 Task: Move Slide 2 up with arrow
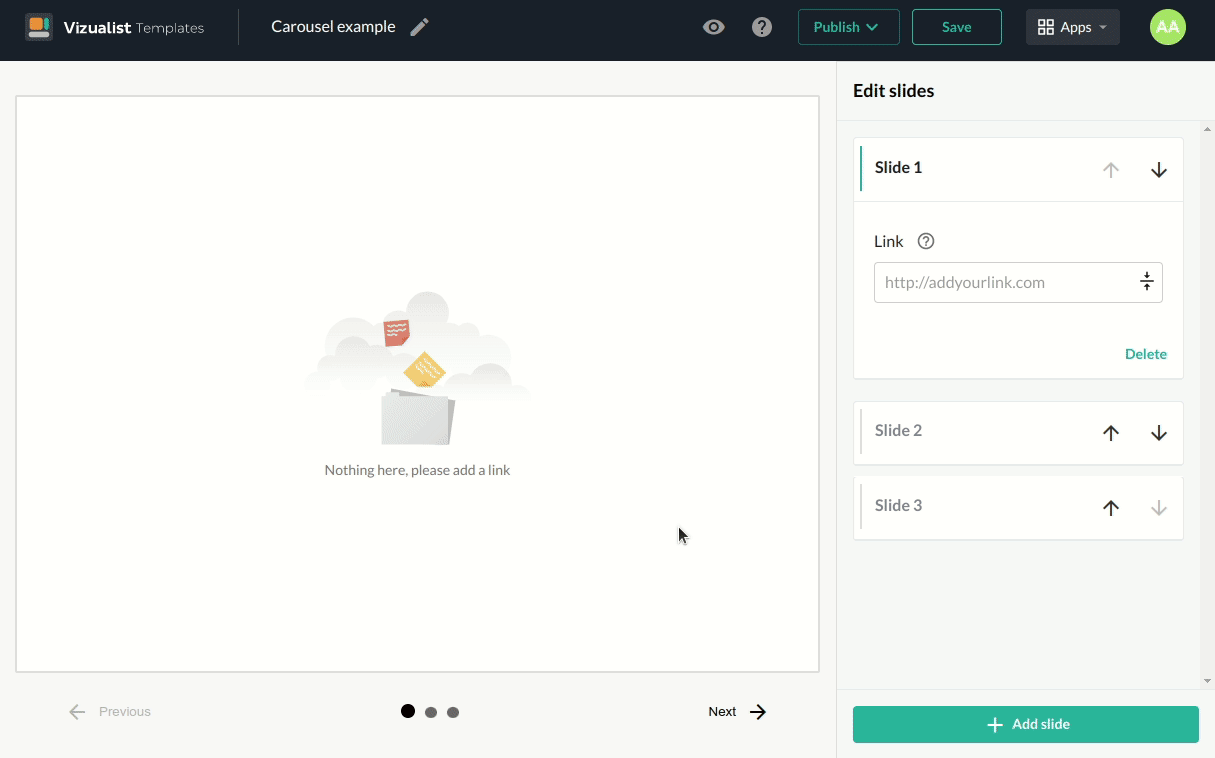click(1110, 433)
